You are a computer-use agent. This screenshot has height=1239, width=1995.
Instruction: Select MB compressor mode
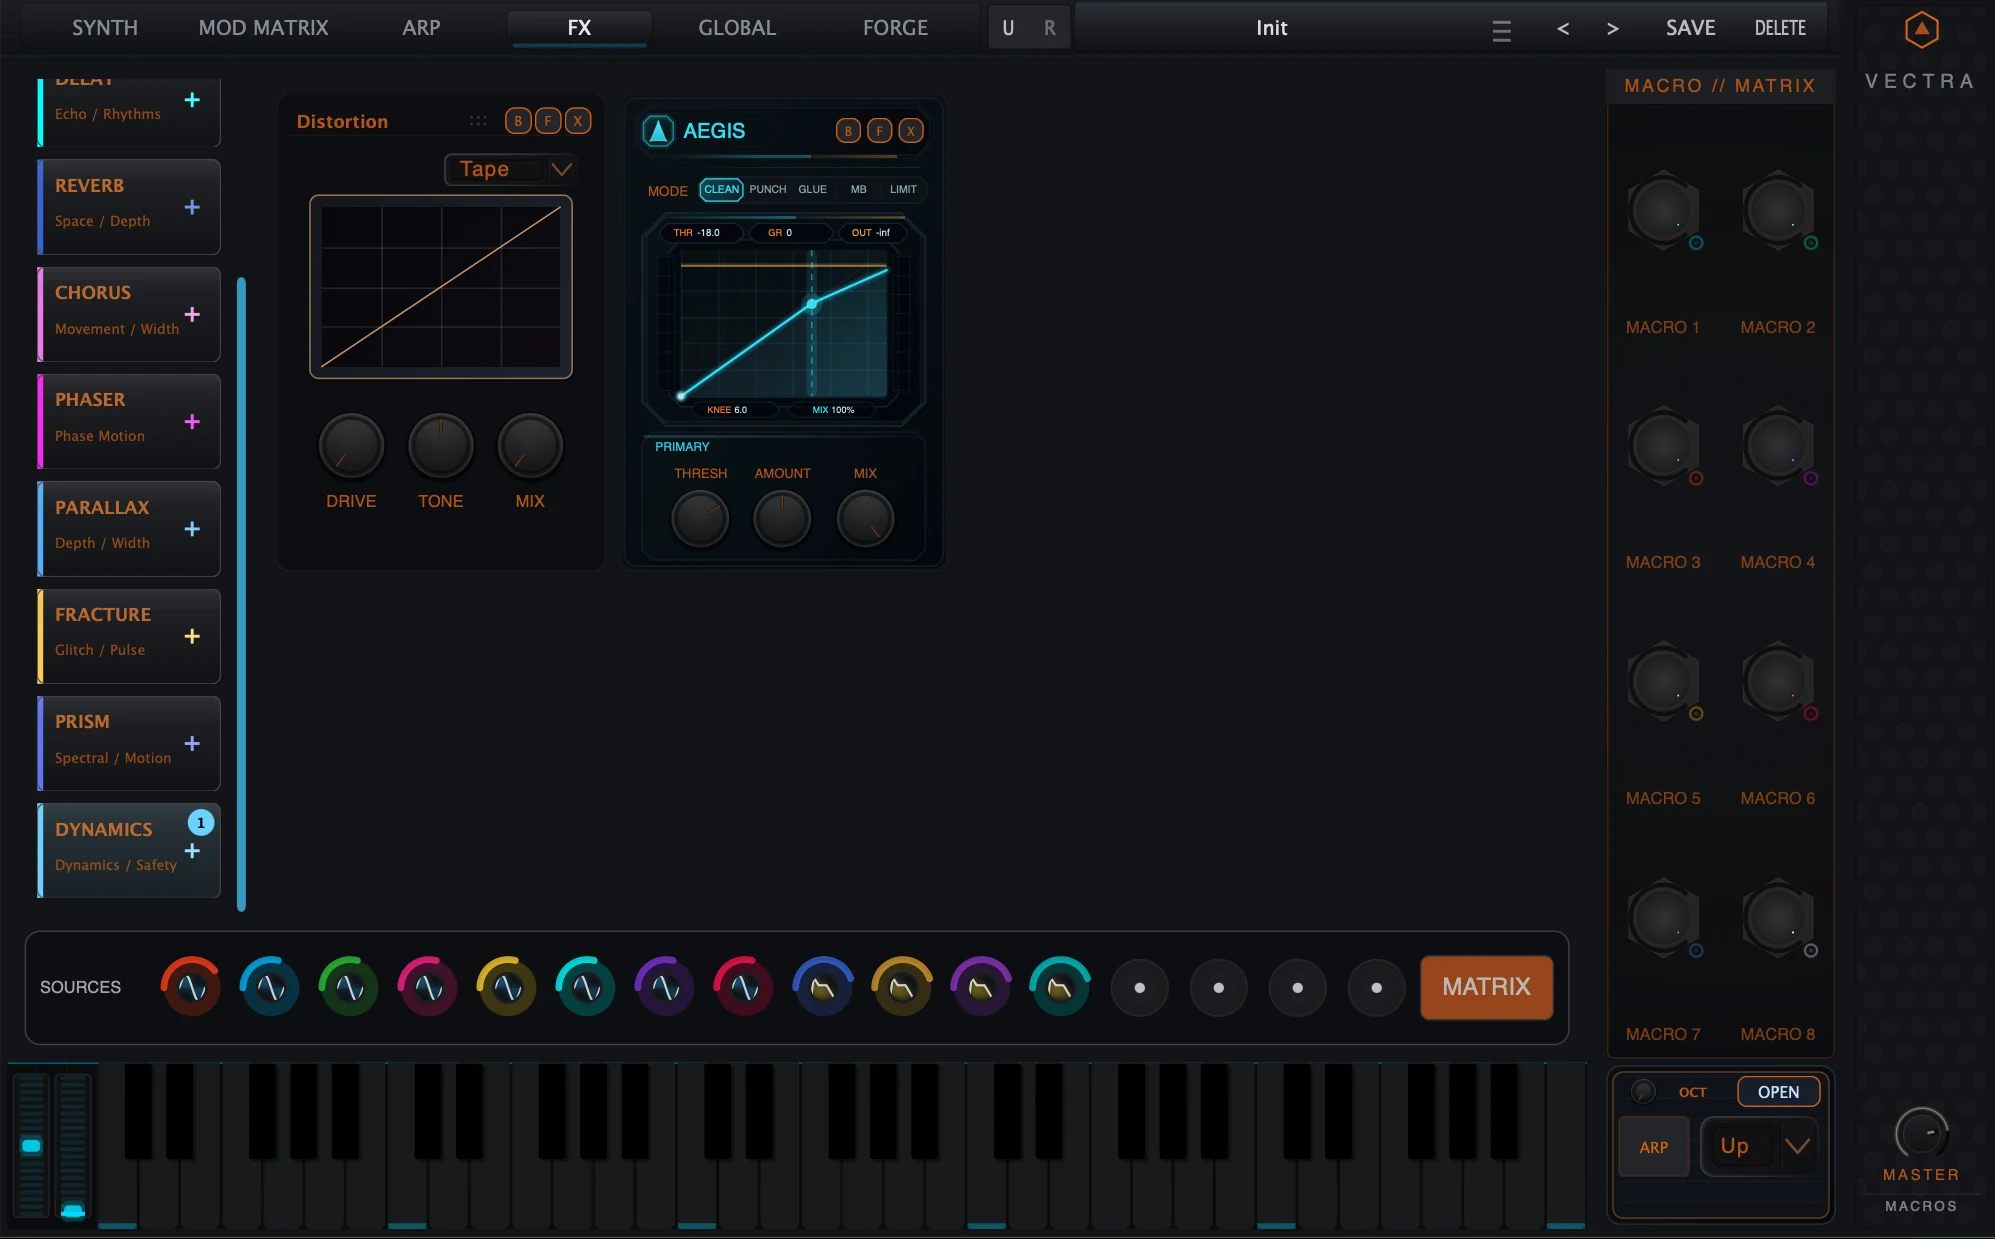(858, 189)
